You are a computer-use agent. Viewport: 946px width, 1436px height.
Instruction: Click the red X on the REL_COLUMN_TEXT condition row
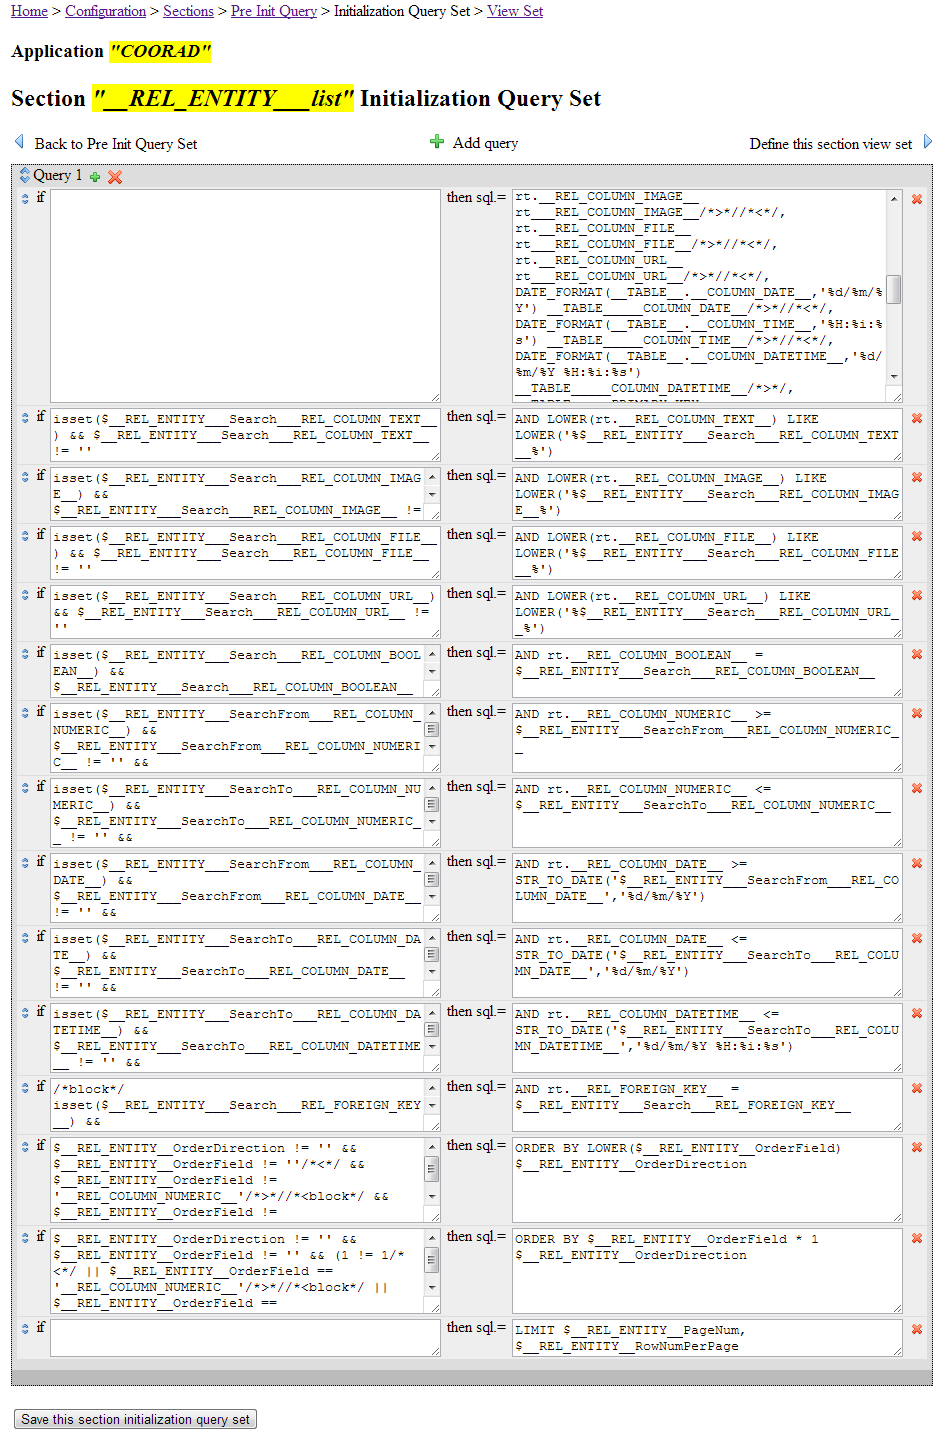[x=916, y=418]
